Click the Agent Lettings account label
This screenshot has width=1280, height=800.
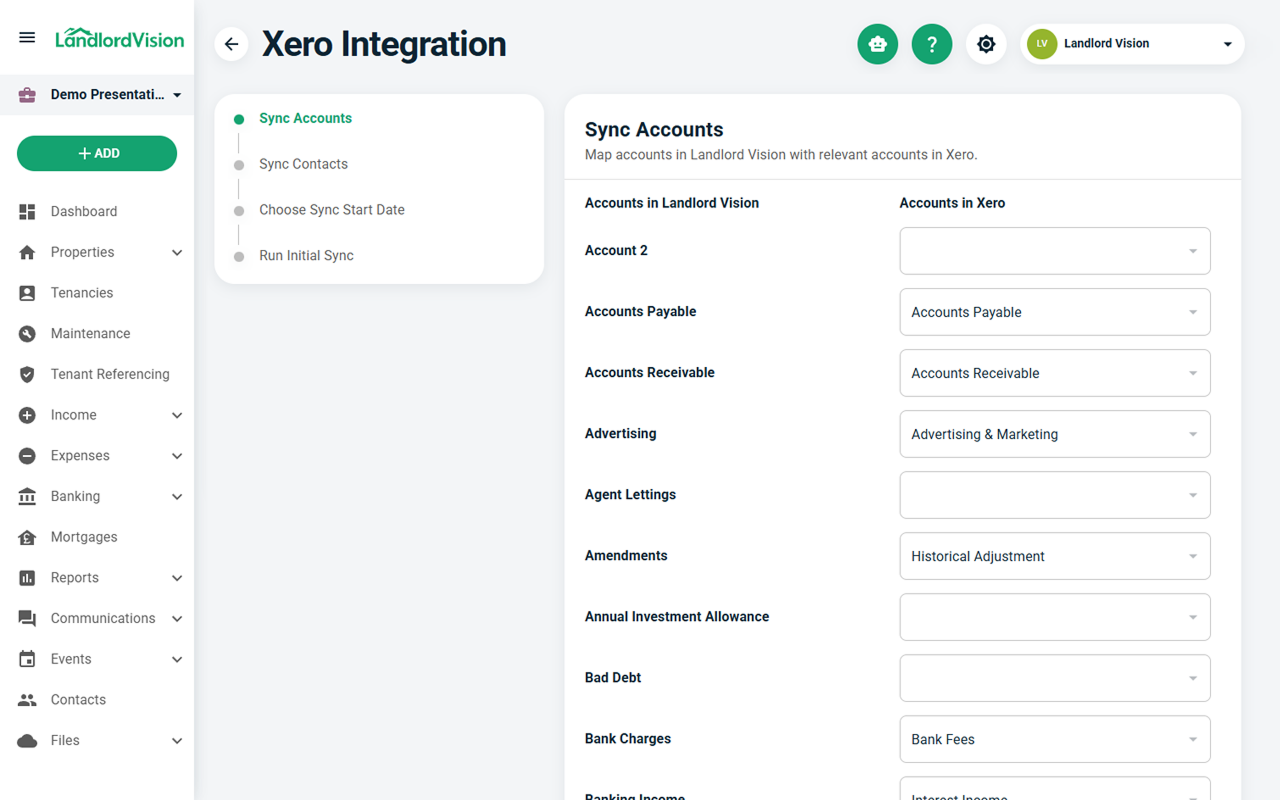pos(630,495)
